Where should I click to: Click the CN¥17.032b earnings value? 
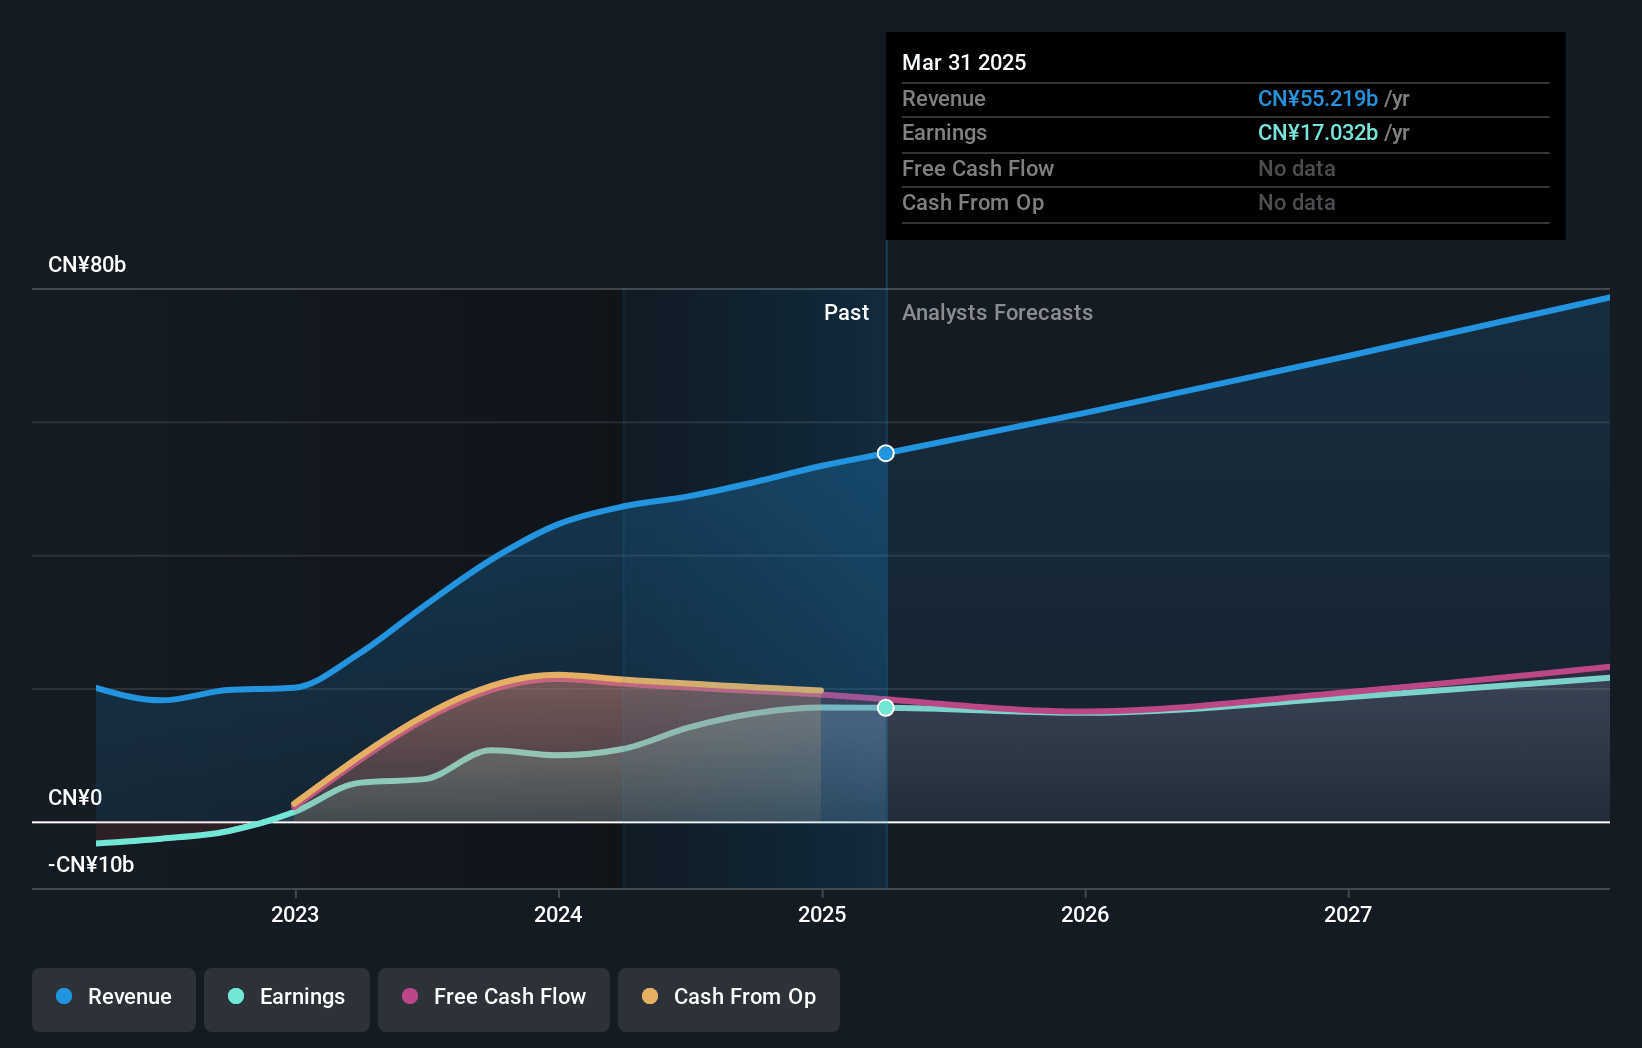(1318, 133)
